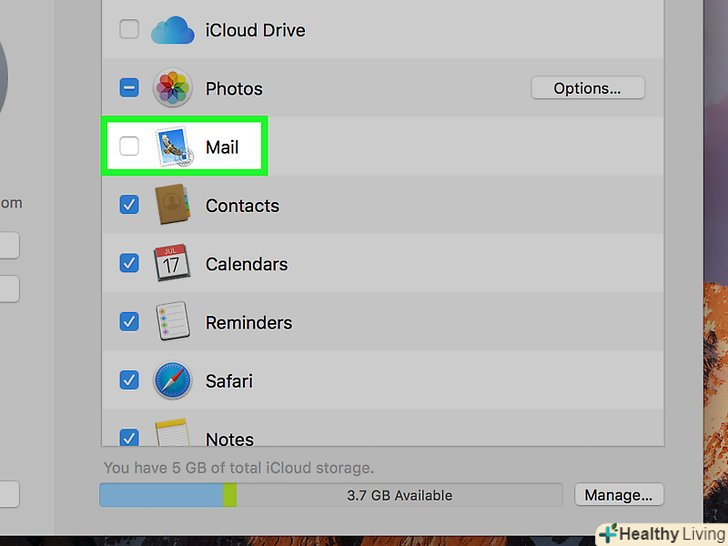Click the Safari compass icon
Screen dimensions: 728x546
pos(172,381)
